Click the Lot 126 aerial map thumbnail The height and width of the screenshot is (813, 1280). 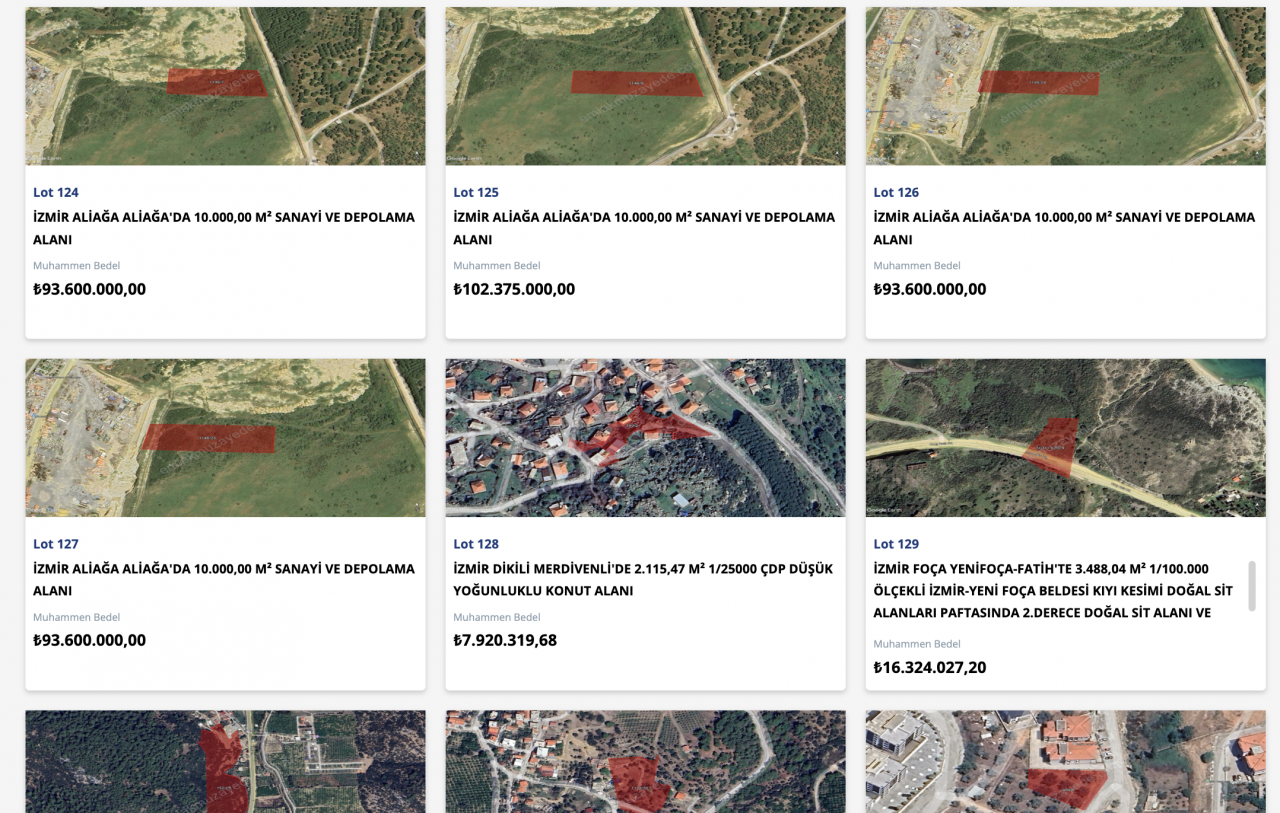coord(1065,86)
